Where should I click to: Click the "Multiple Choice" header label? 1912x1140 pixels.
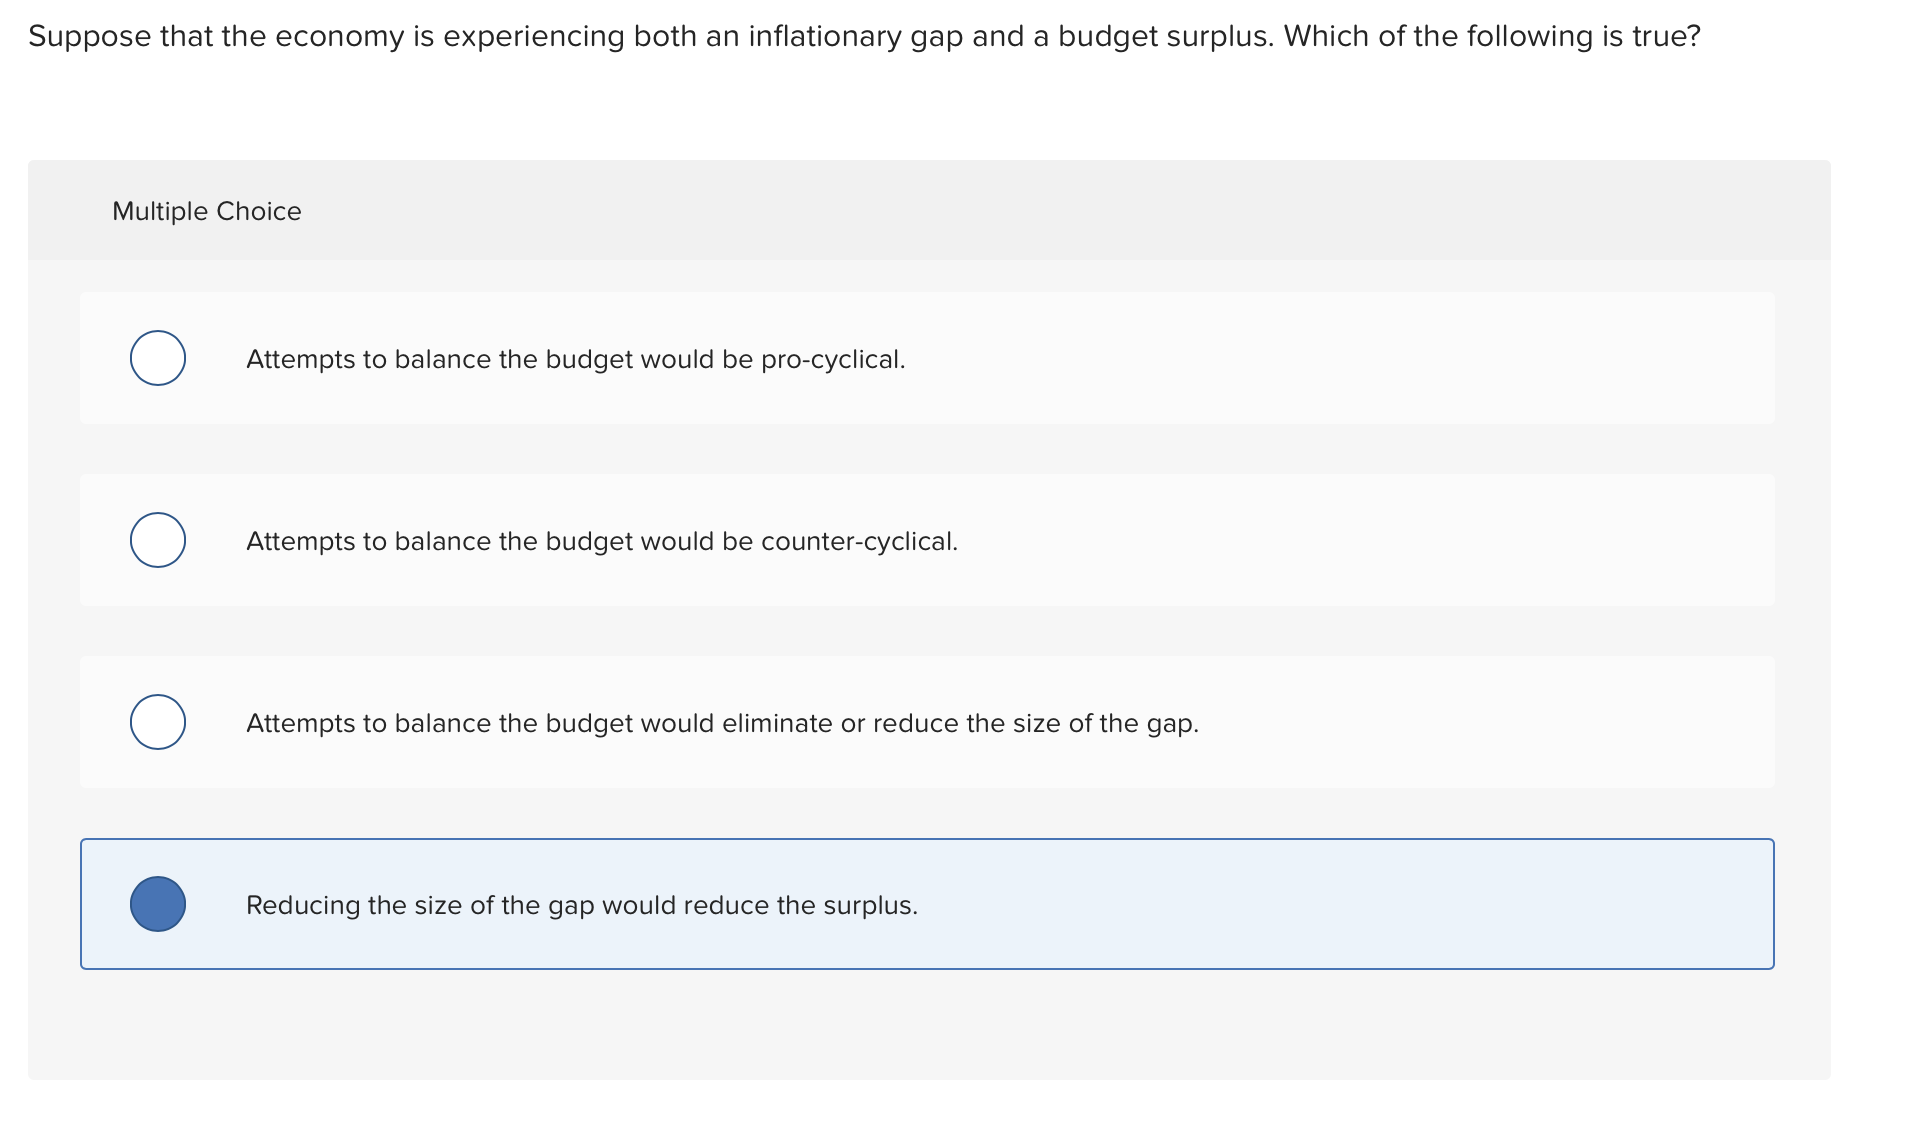click(206, 210)
